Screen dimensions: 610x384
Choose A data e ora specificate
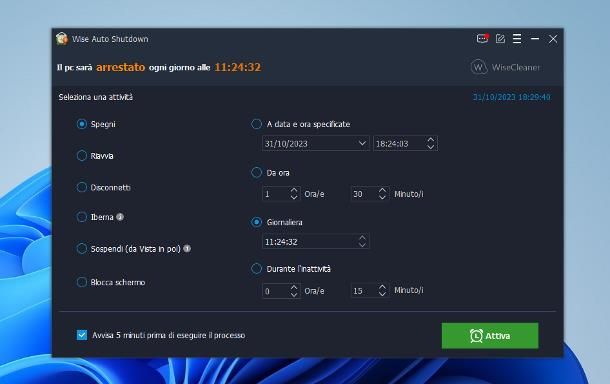tap(256, 124)
